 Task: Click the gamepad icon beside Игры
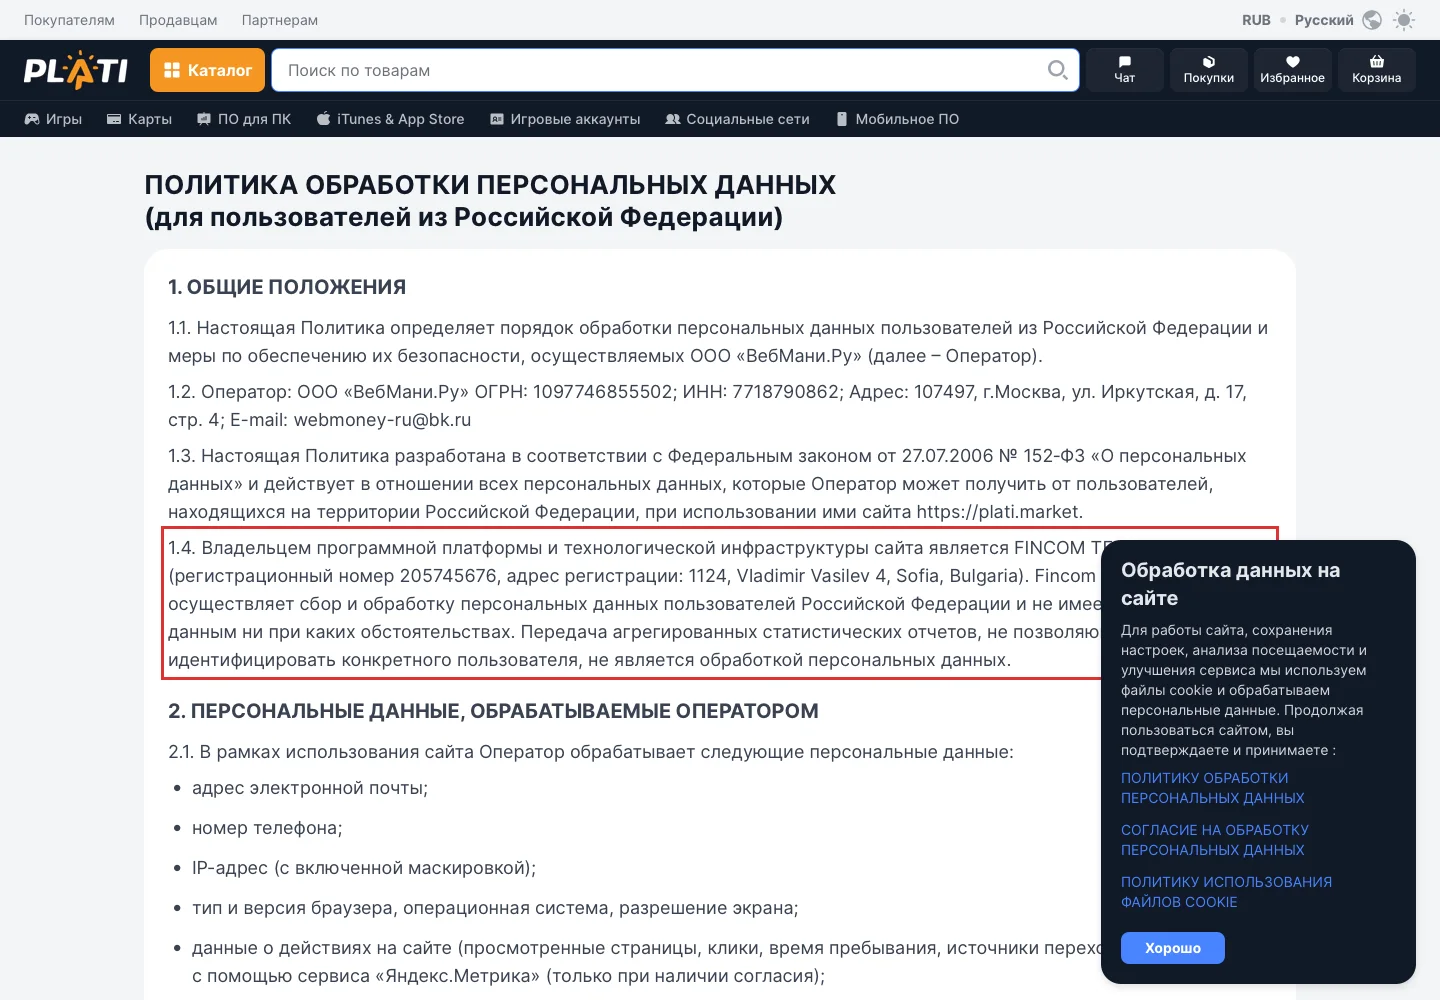(x=32, y=119)
